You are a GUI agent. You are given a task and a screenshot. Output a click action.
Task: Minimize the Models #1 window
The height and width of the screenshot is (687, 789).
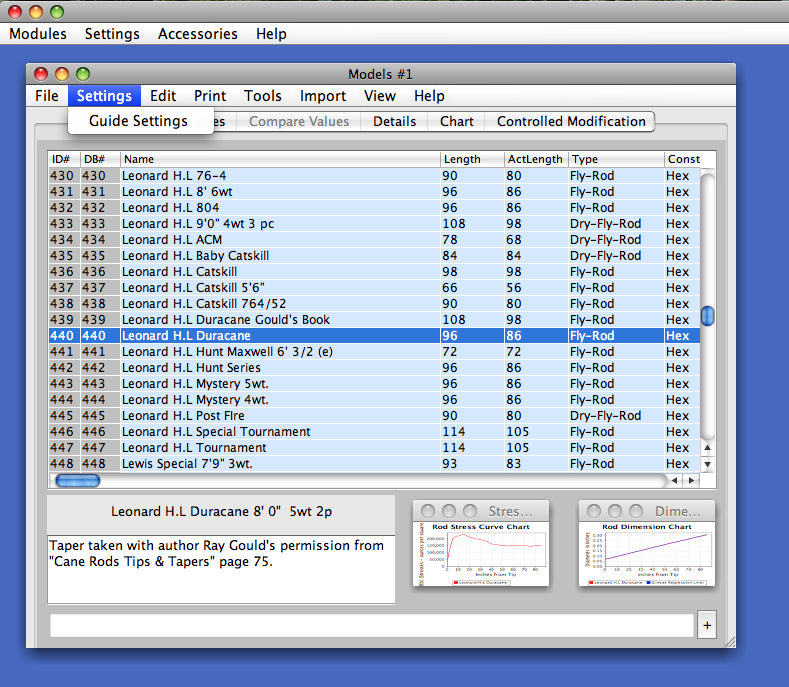click(x=62, y=74)
